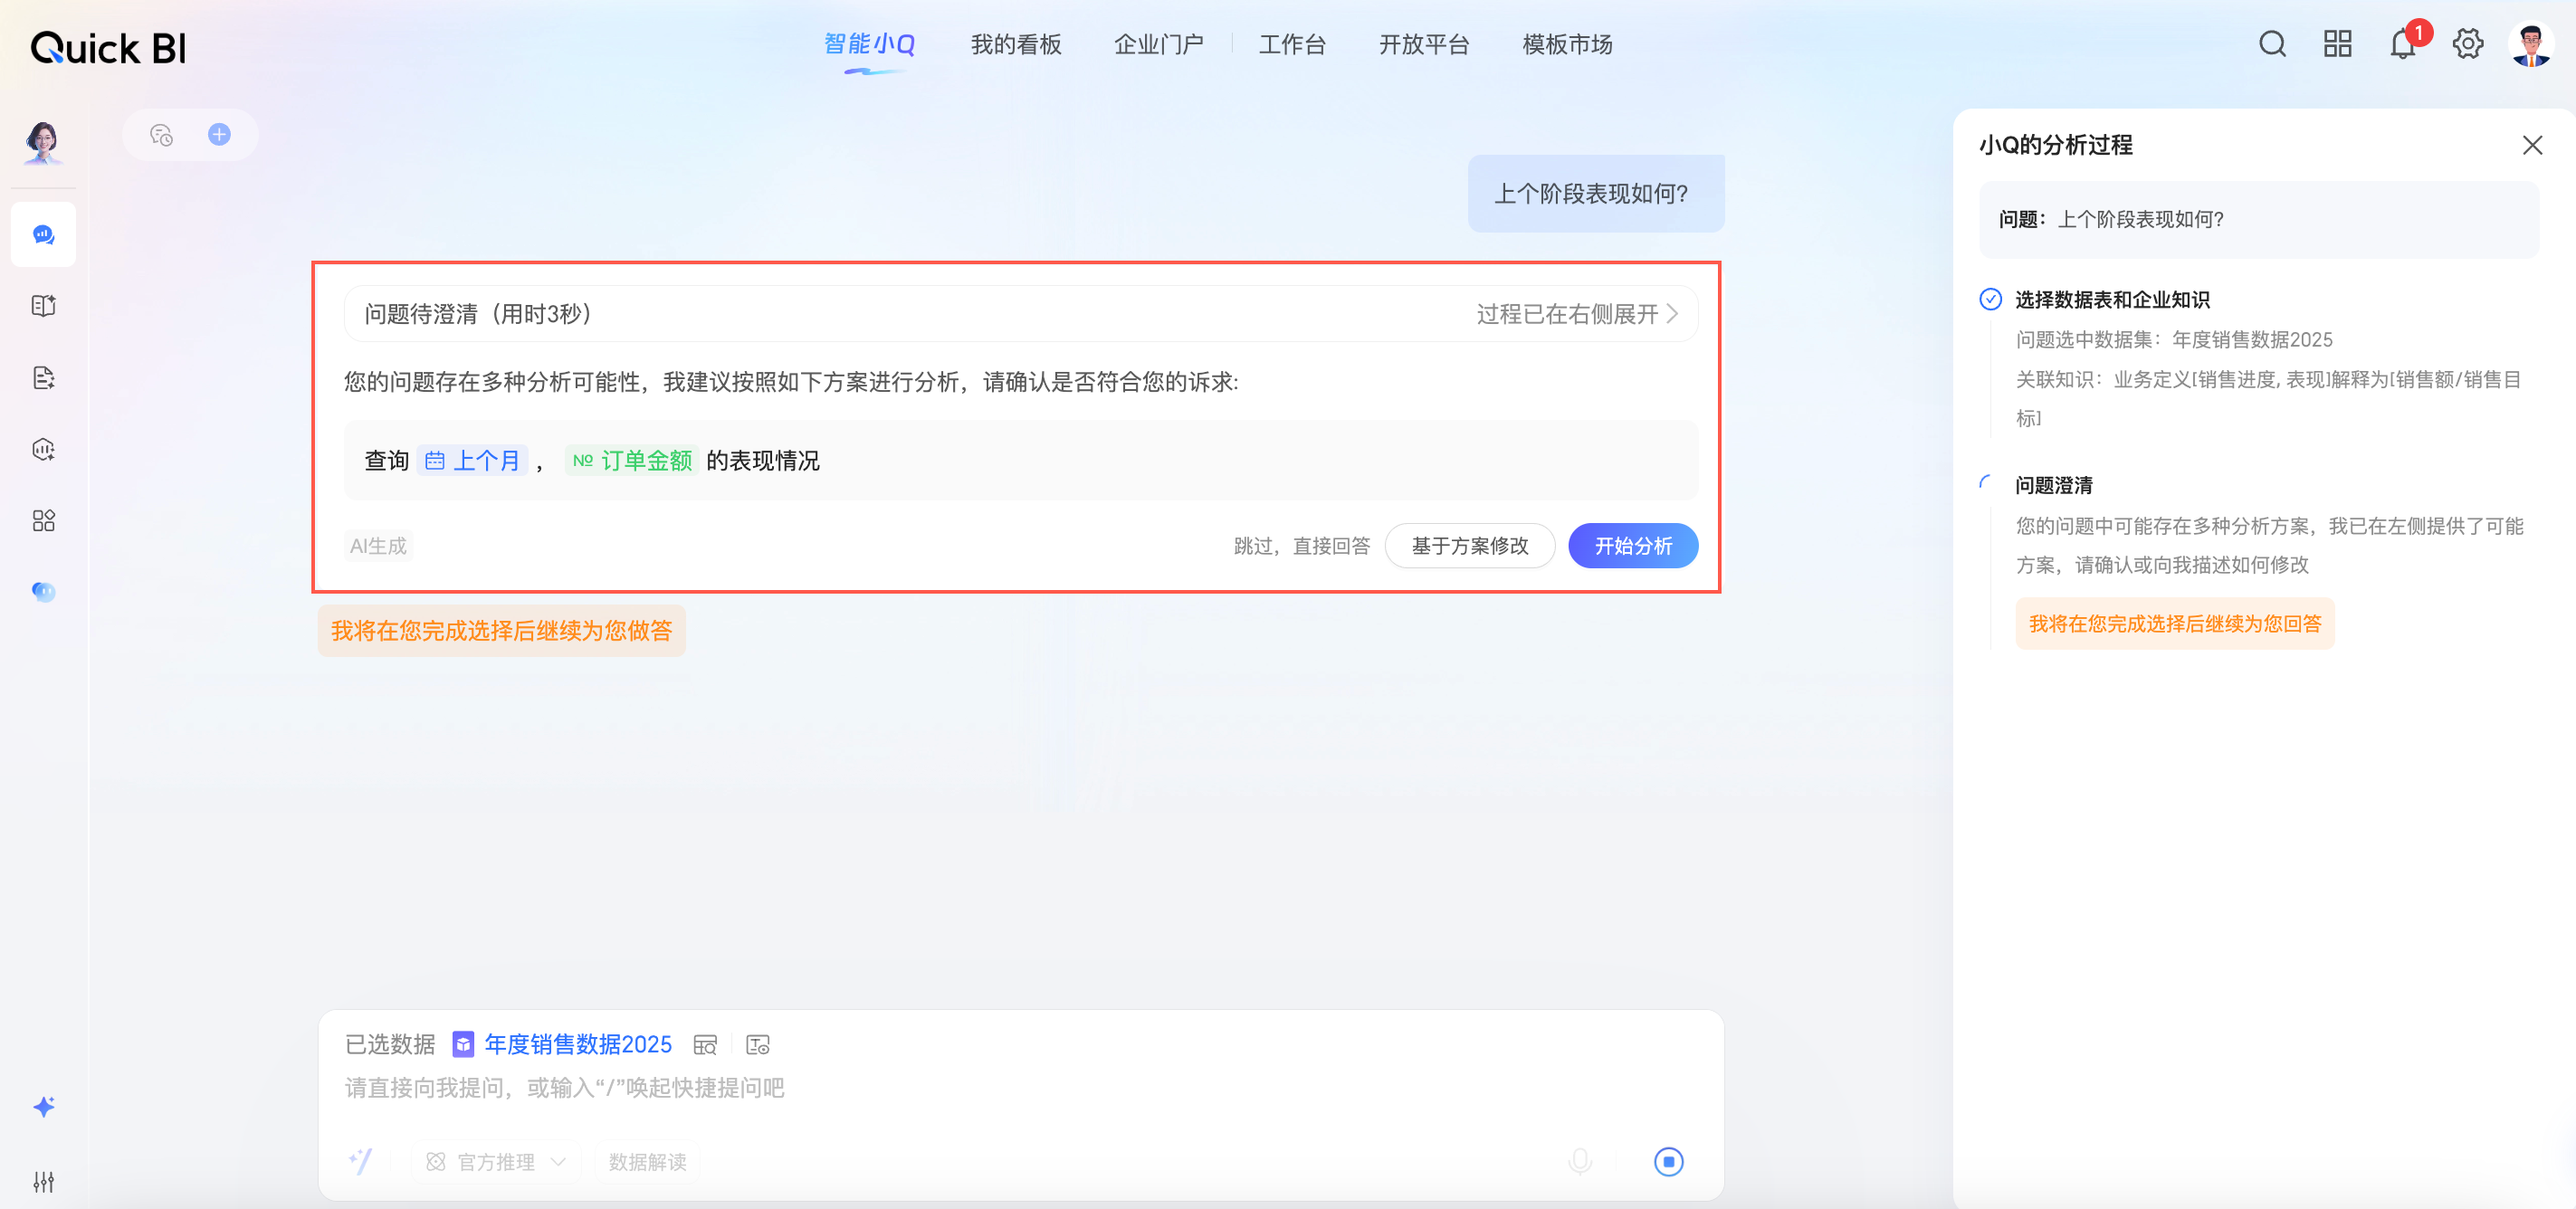The image size is (2576, 1209).
Task: Click the 基于方案修改 button
Action: (1469, 546)
